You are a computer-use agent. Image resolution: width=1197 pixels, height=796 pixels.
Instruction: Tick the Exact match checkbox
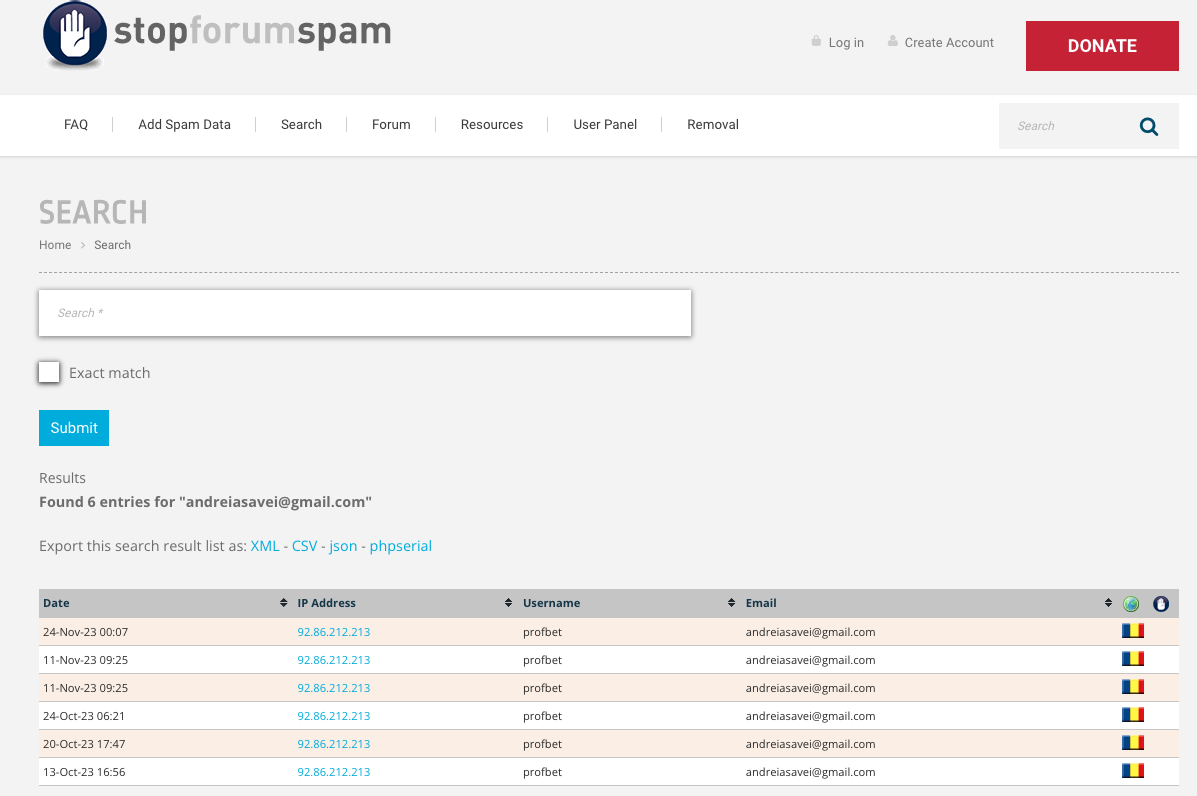[x=49, y=372]
